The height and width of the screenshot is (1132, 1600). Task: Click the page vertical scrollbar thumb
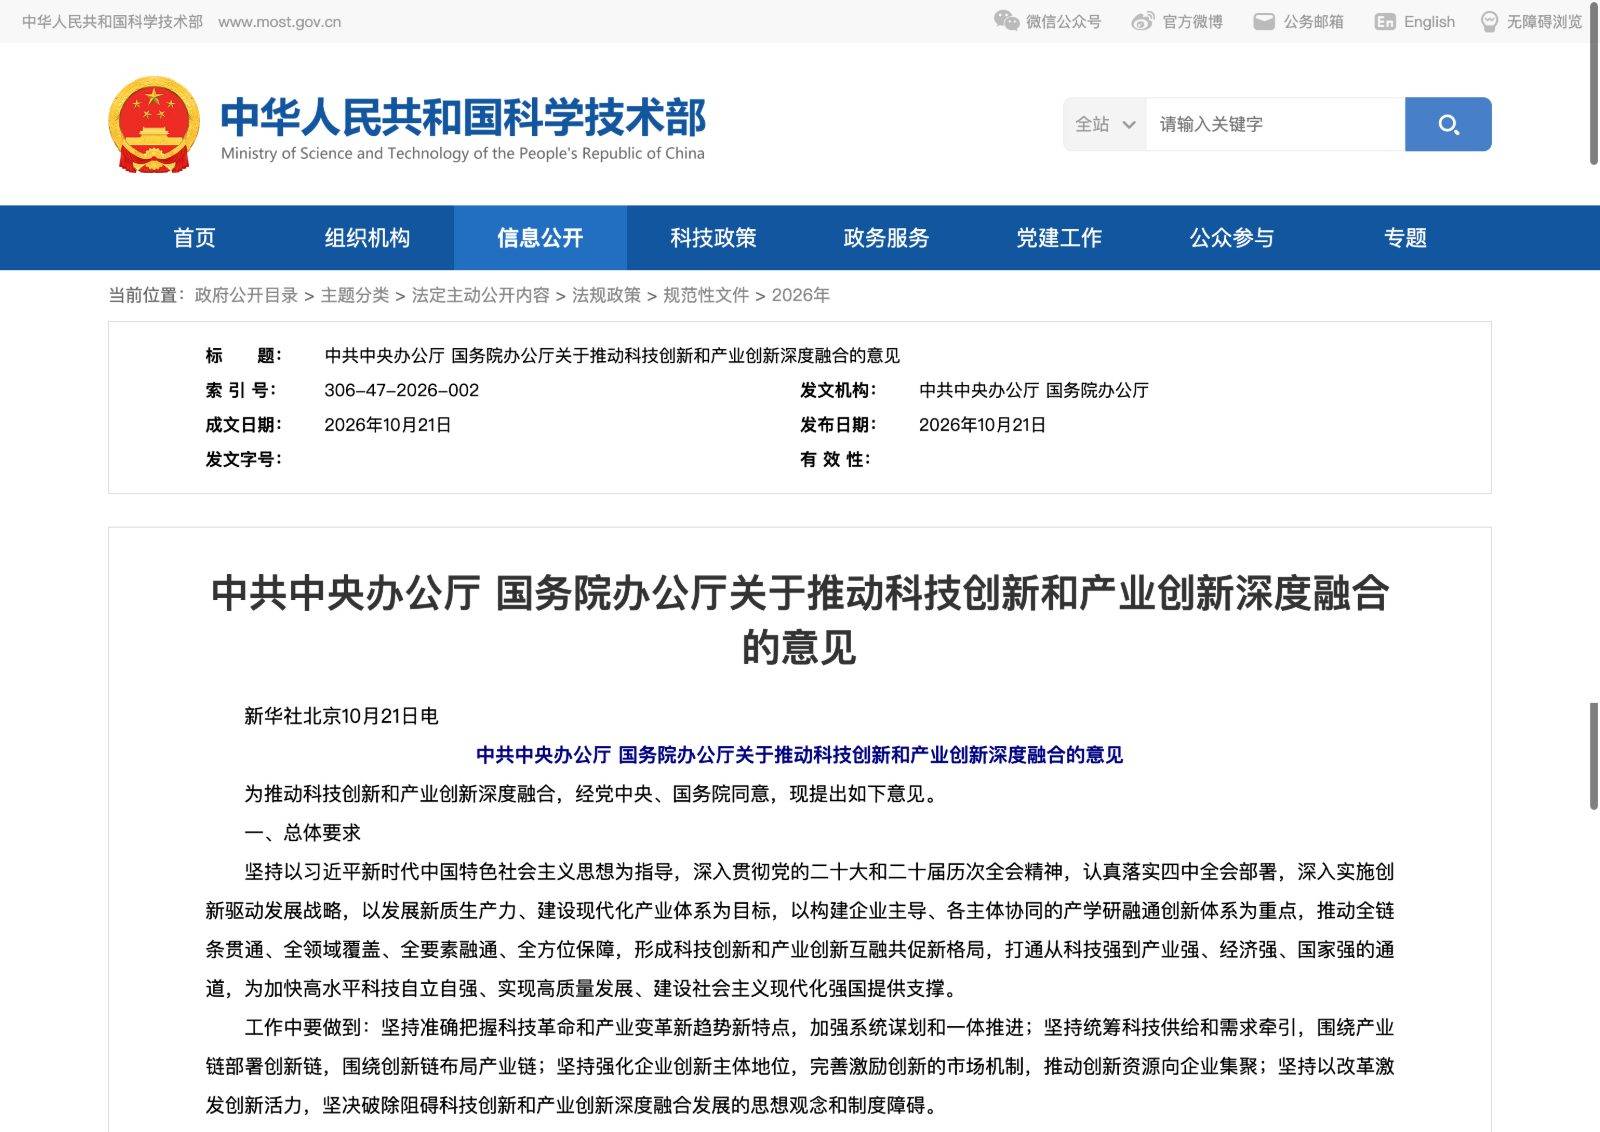[1594, 82]
